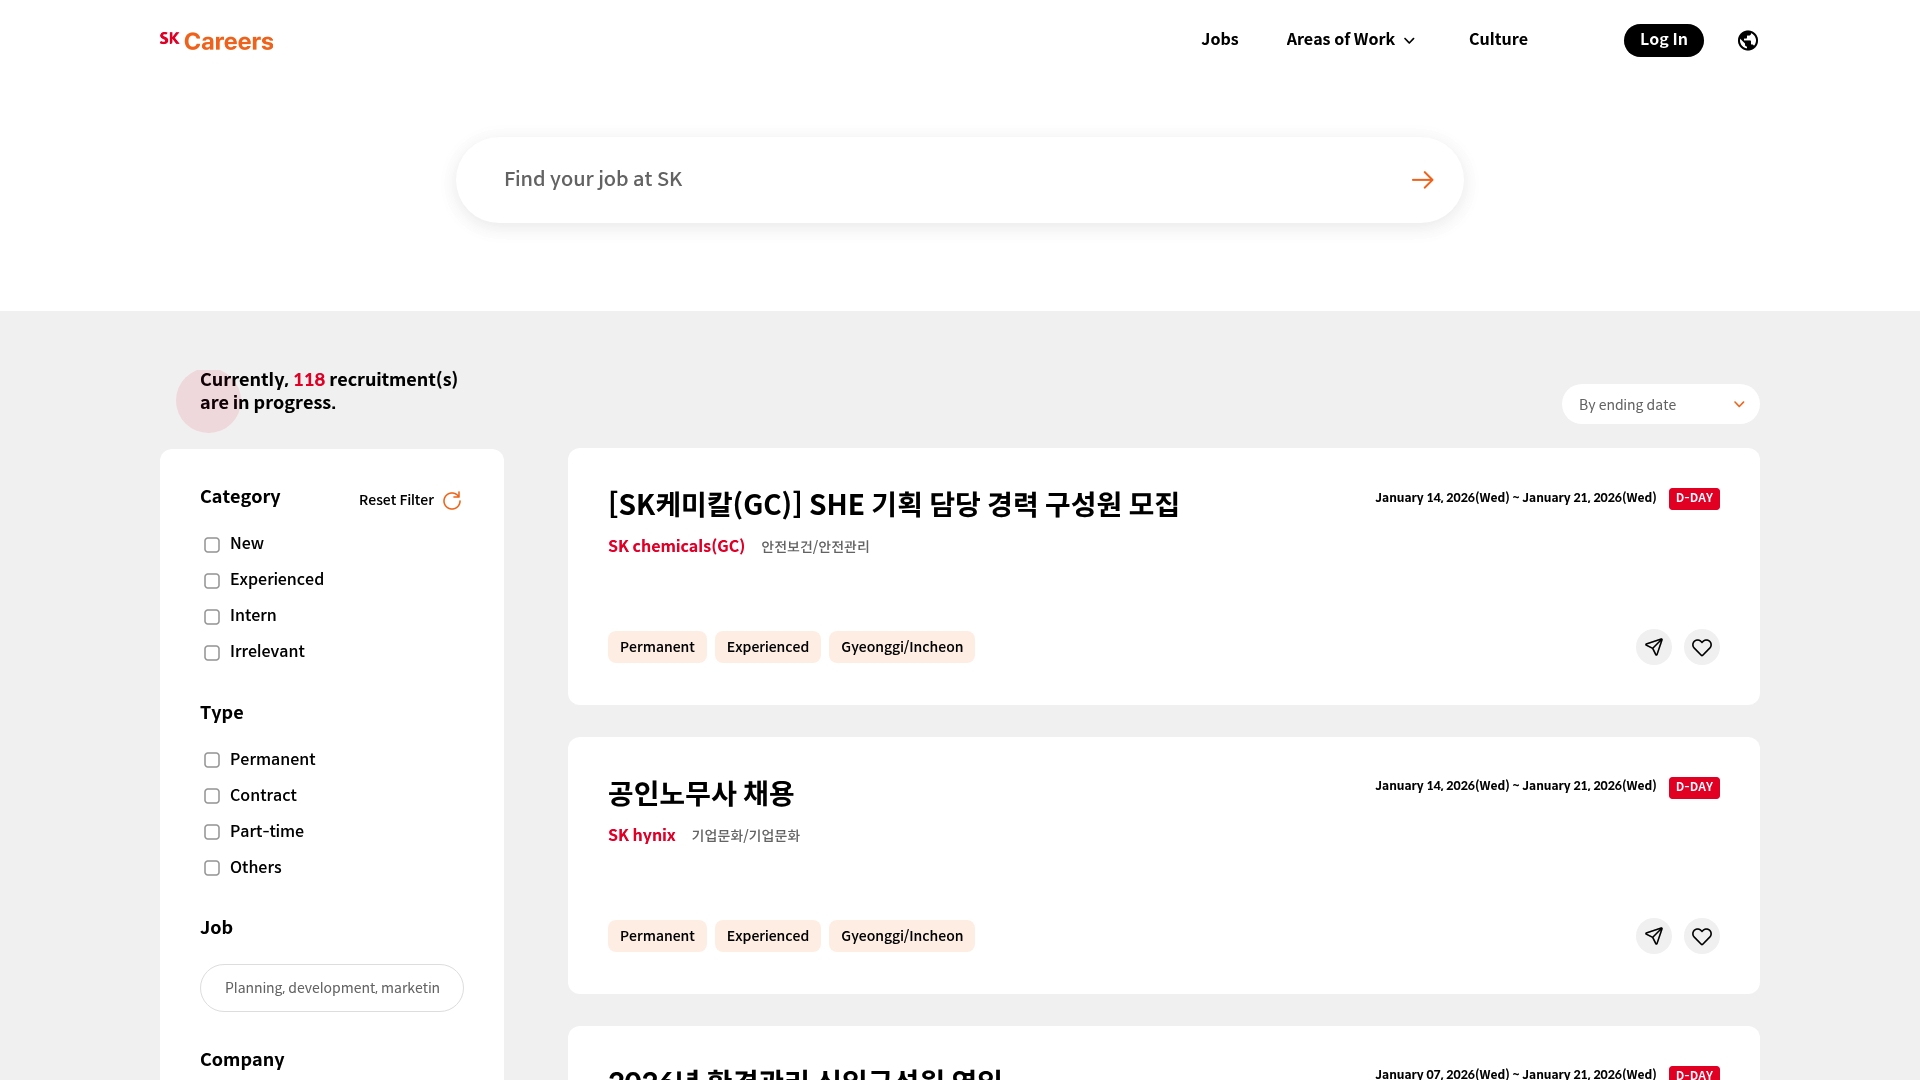Viewport: 1920px width, 1080px height.
Task: Select the Culture menu item
Action: [1497, 40]
